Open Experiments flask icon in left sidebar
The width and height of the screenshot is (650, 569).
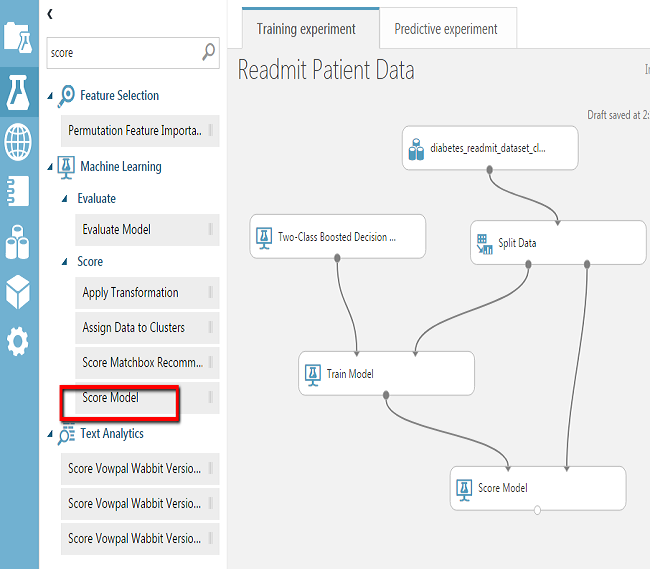pos(19,91)
